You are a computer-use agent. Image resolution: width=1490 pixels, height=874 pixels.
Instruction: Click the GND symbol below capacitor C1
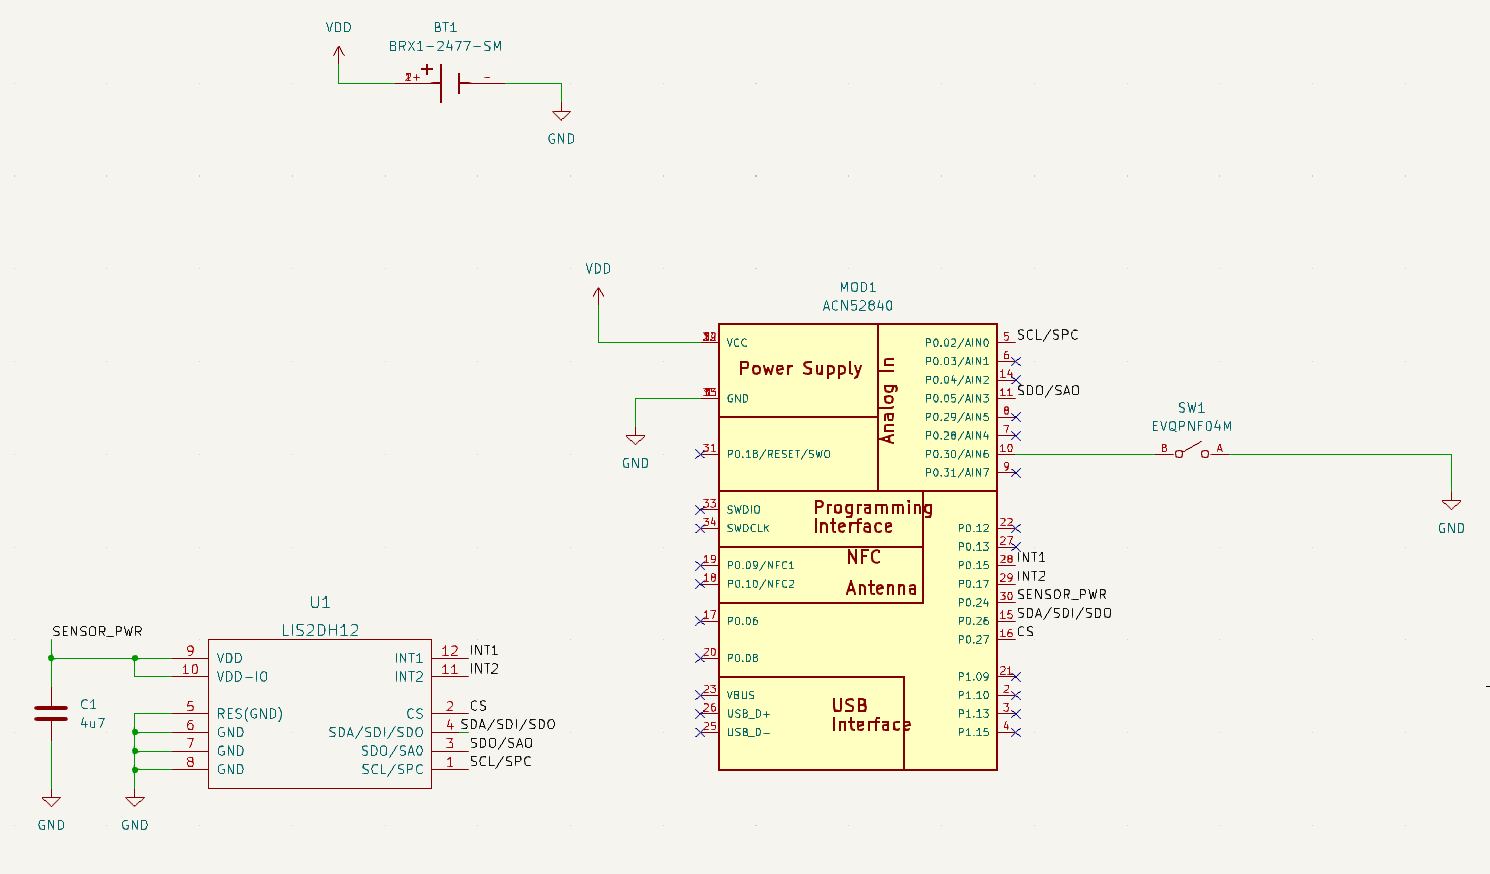pos(51,803)
